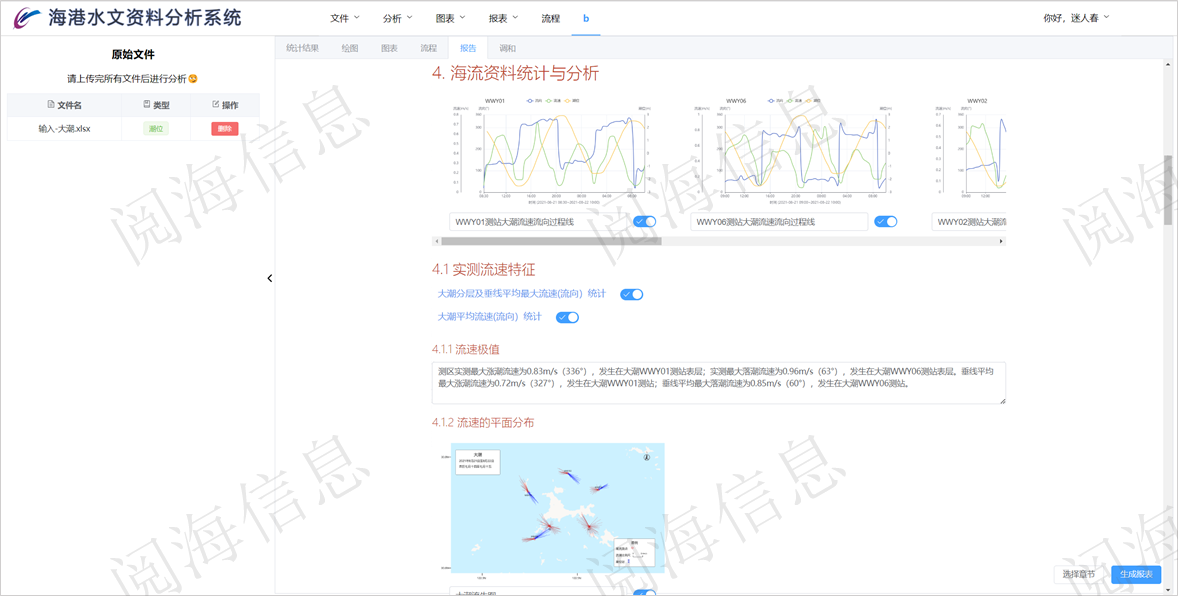The width and height of the screenshot is (1178, 596).
Task: Click the 生成报表 button
Action: [1136, 574]
